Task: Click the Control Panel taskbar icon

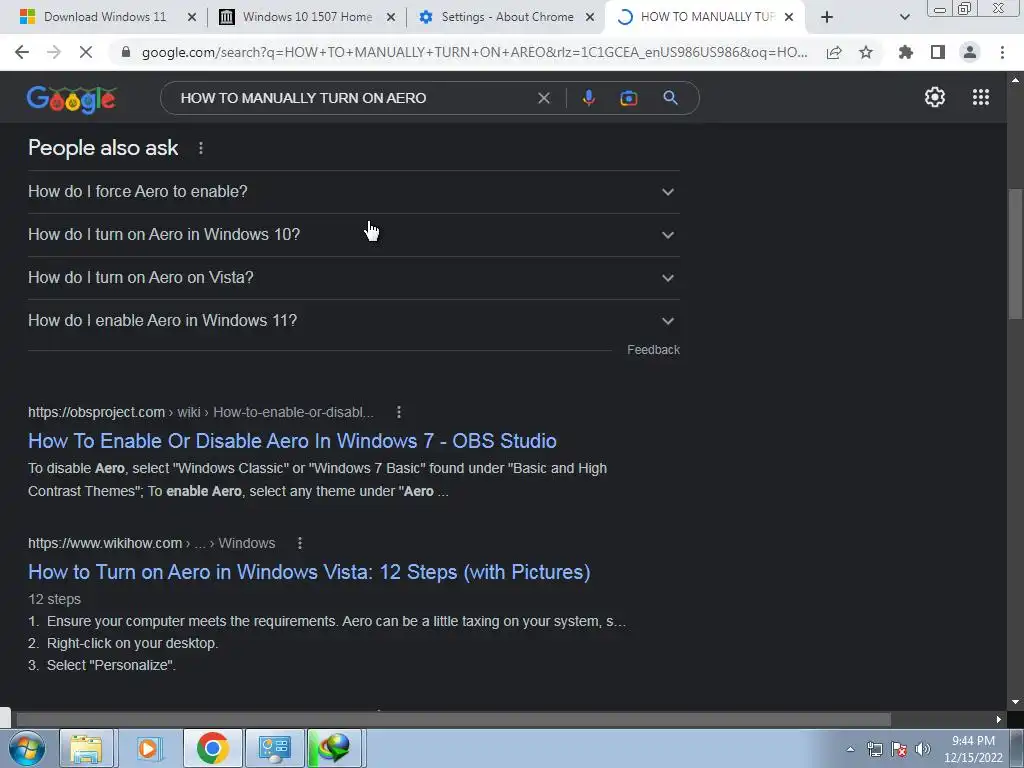Action: coord(274,748)
